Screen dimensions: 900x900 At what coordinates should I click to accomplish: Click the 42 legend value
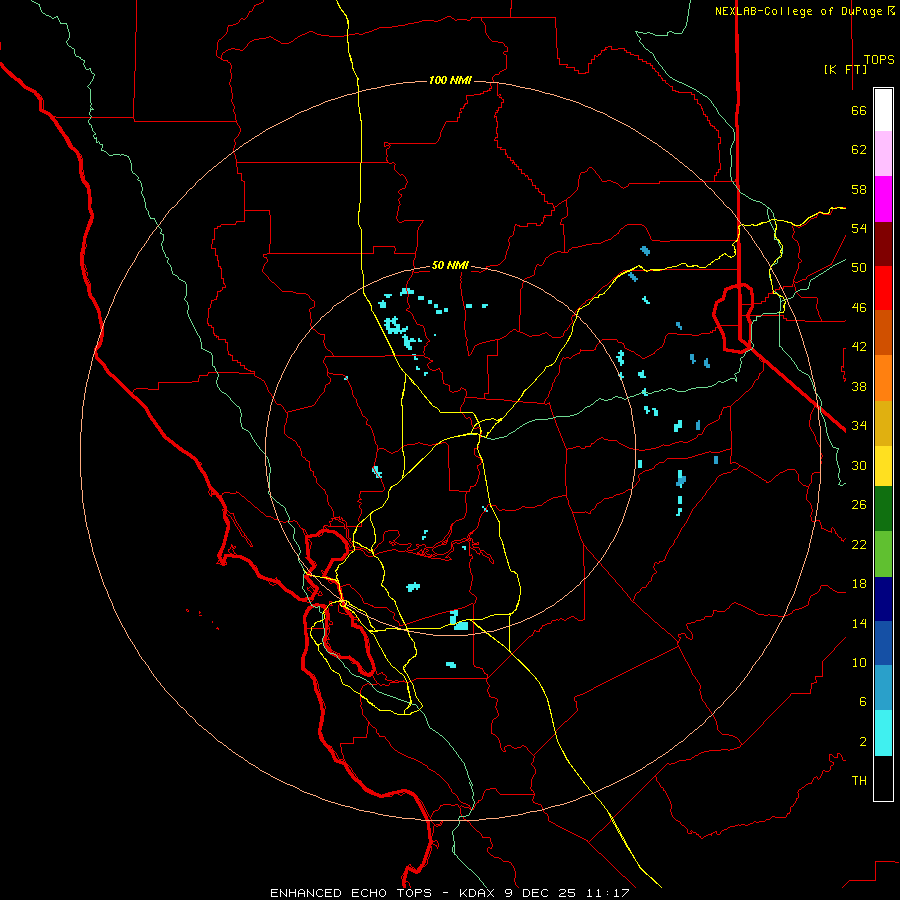(859, 347)
